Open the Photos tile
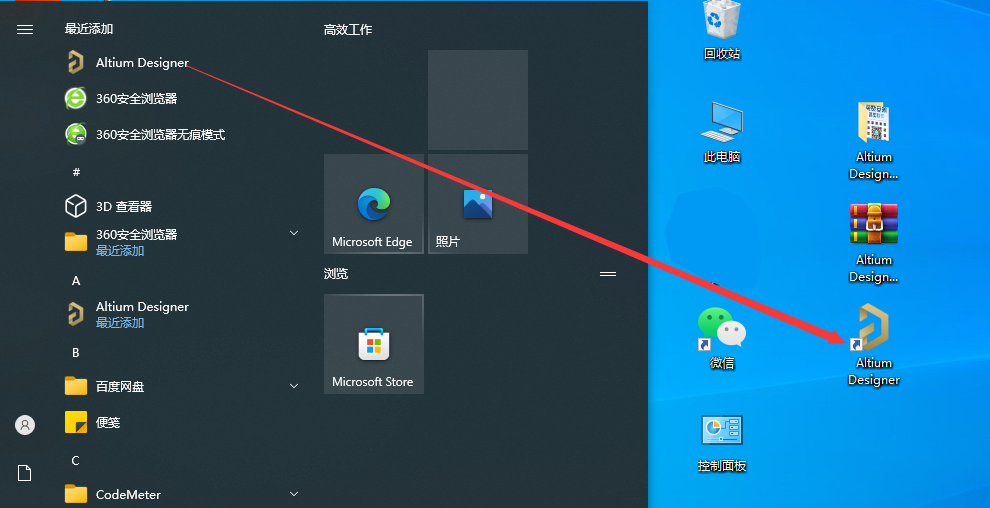This screenshot has height=508, width=990. pos(477,205)
